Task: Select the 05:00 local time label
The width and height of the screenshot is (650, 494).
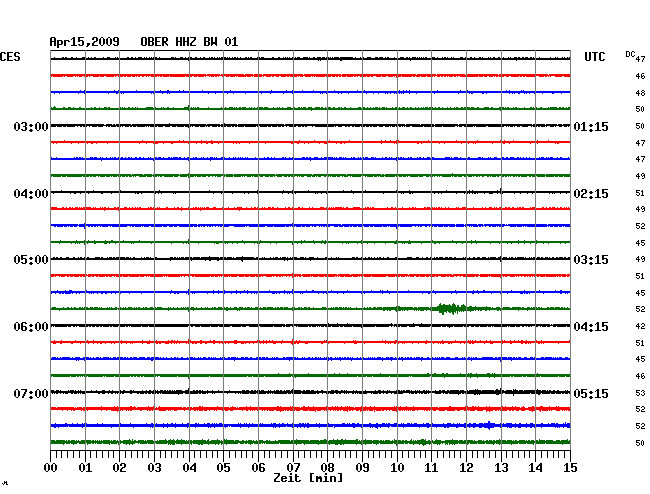Action: pyautogui.click(x=31, y=260)
